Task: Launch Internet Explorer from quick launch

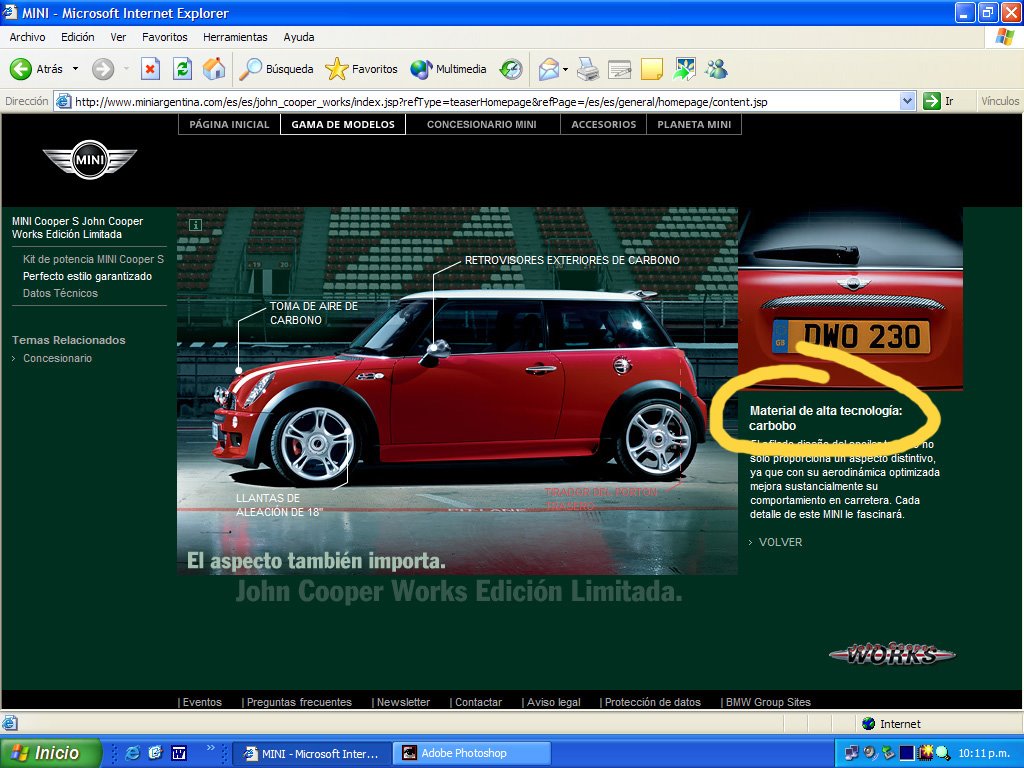Action: [x=133, y=753]
